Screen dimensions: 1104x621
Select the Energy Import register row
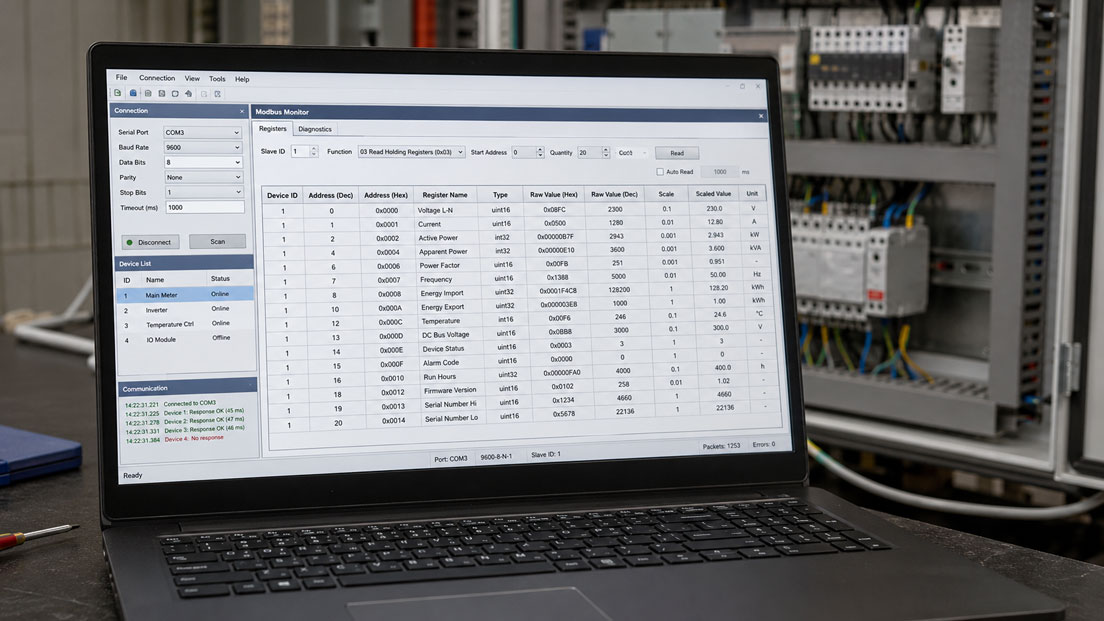click(518, 292)
